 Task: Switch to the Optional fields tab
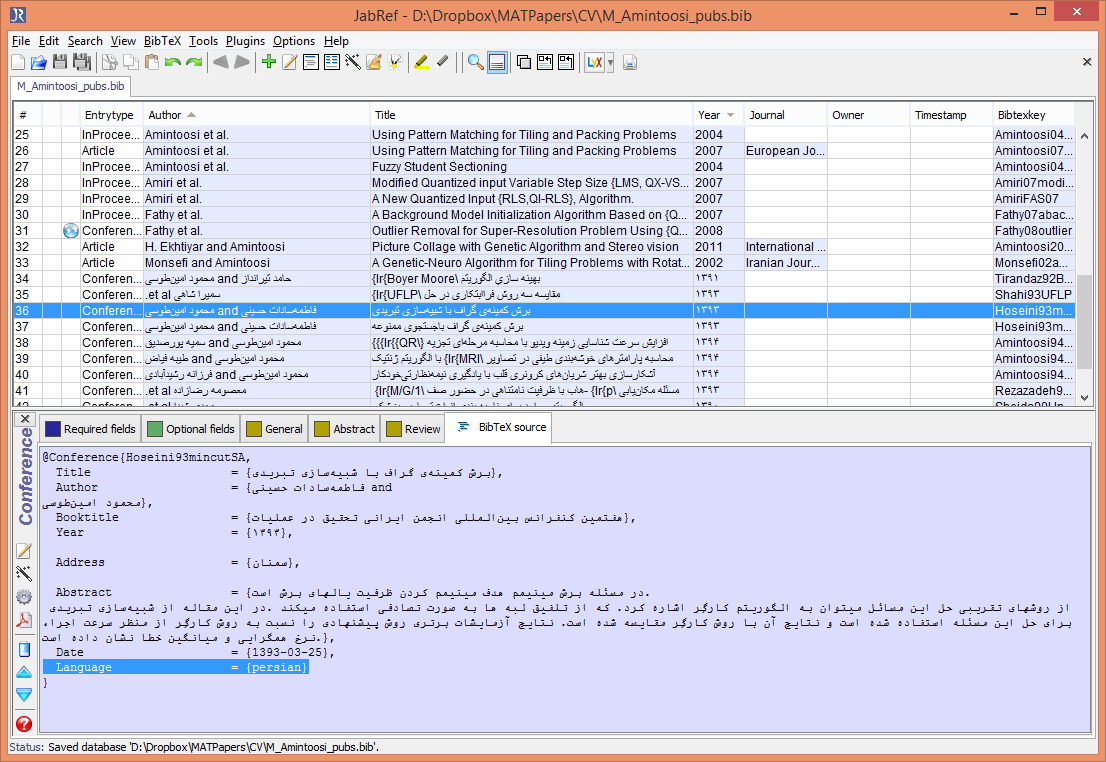click(190, 429)
